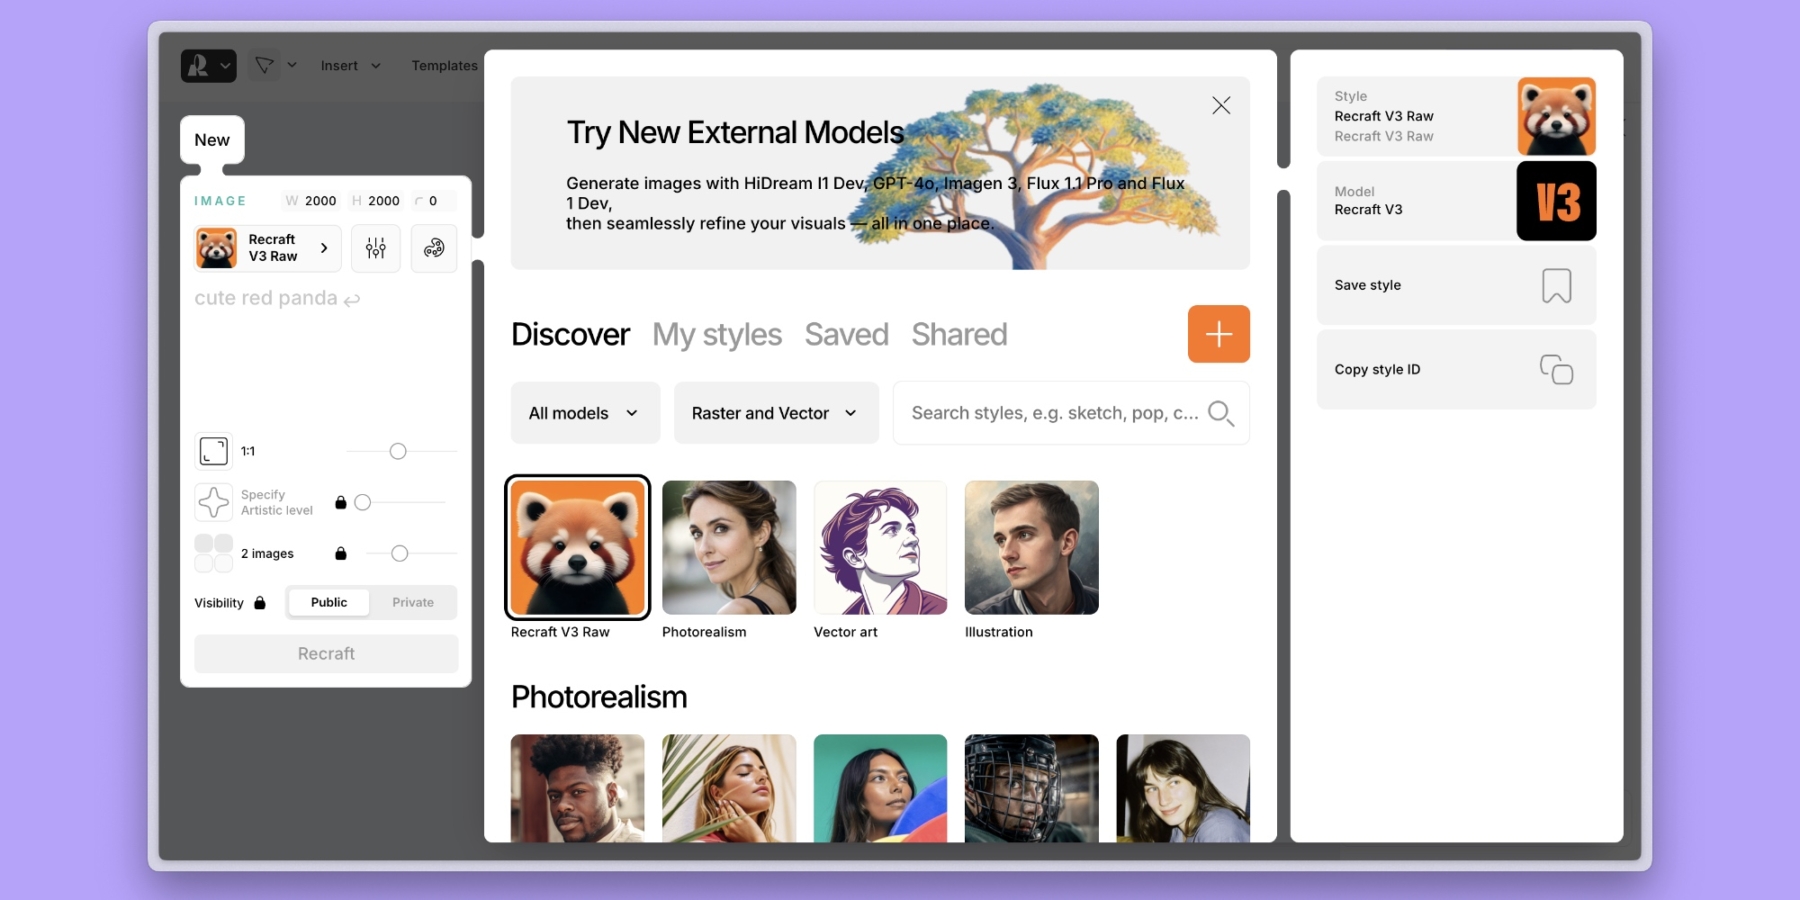Click the Artistic level sparkle icon
The height and width of the screenshot is (900, 1800).
pos(214,502)
